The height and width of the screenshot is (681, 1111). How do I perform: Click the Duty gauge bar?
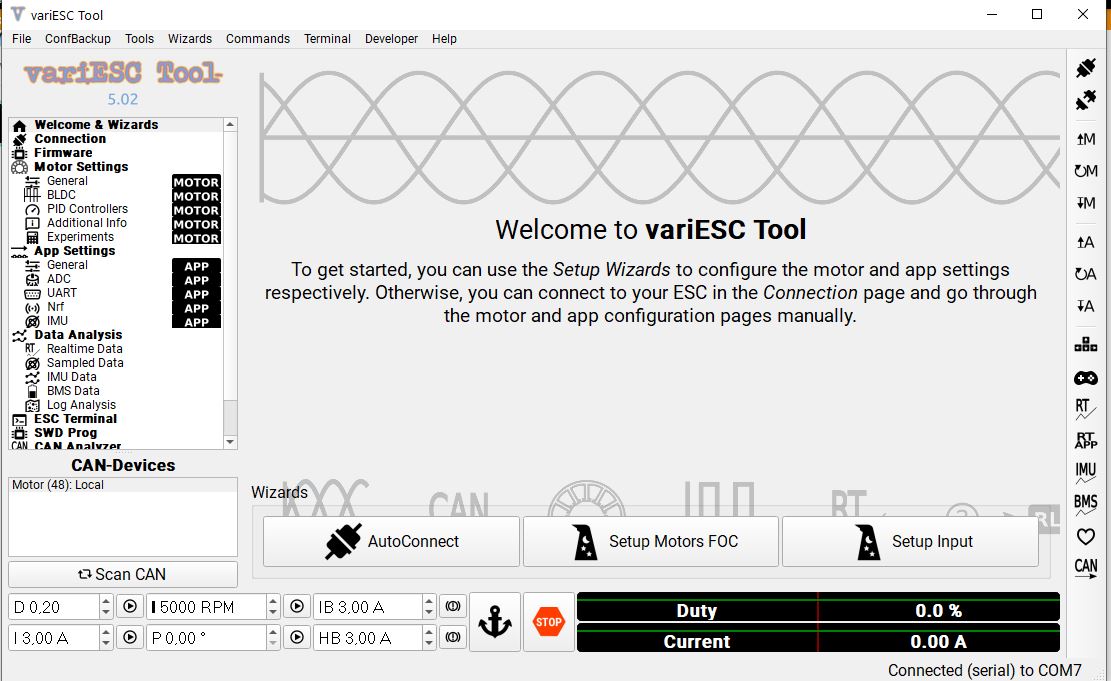(818, 609)
